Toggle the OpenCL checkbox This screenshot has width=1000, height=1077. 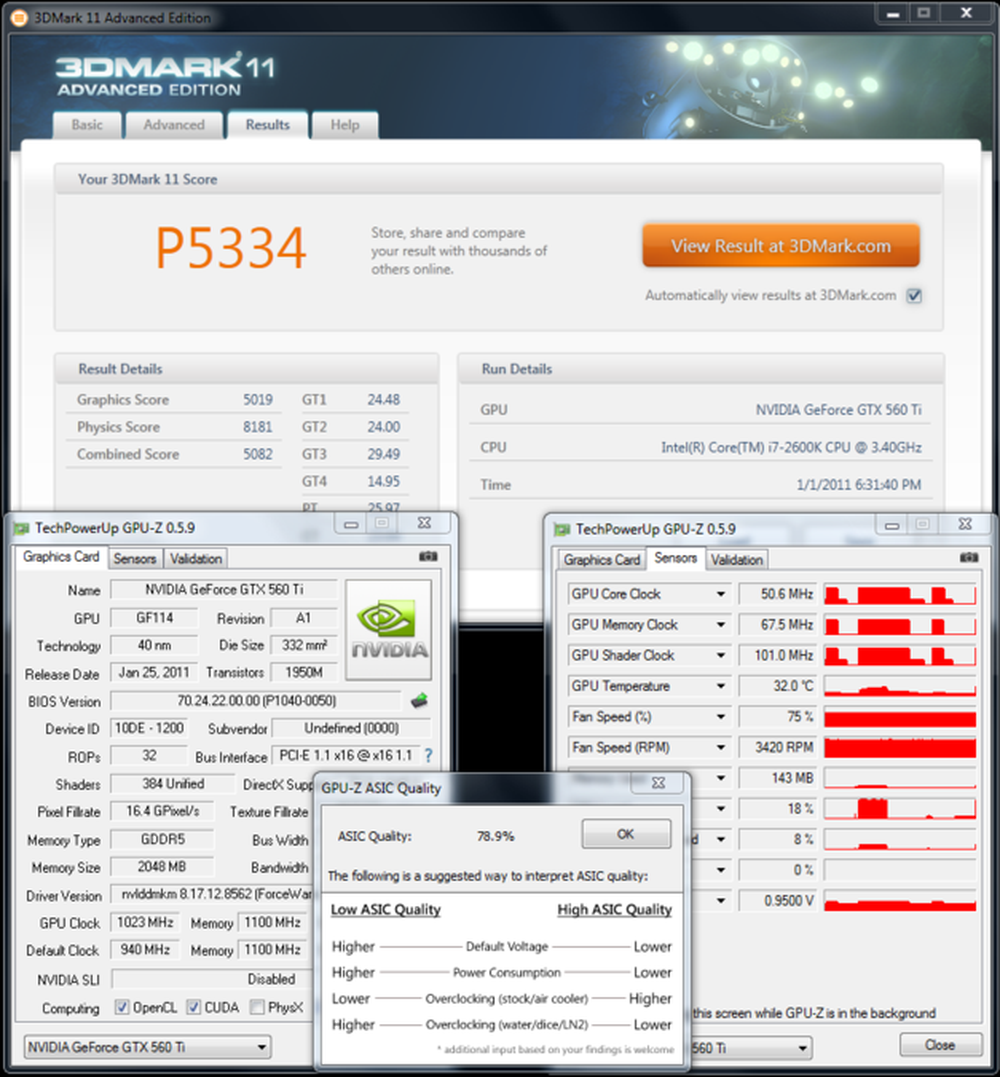pos(122,1007)
